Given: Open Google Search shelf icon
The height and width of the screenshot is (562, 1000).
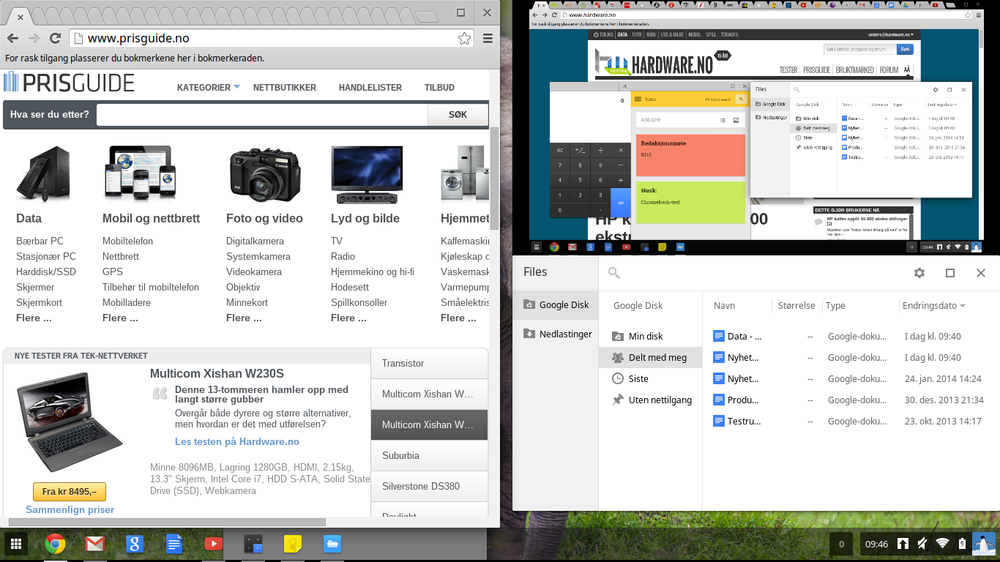Looking at the screenshot, I should [x=135, y=544].
